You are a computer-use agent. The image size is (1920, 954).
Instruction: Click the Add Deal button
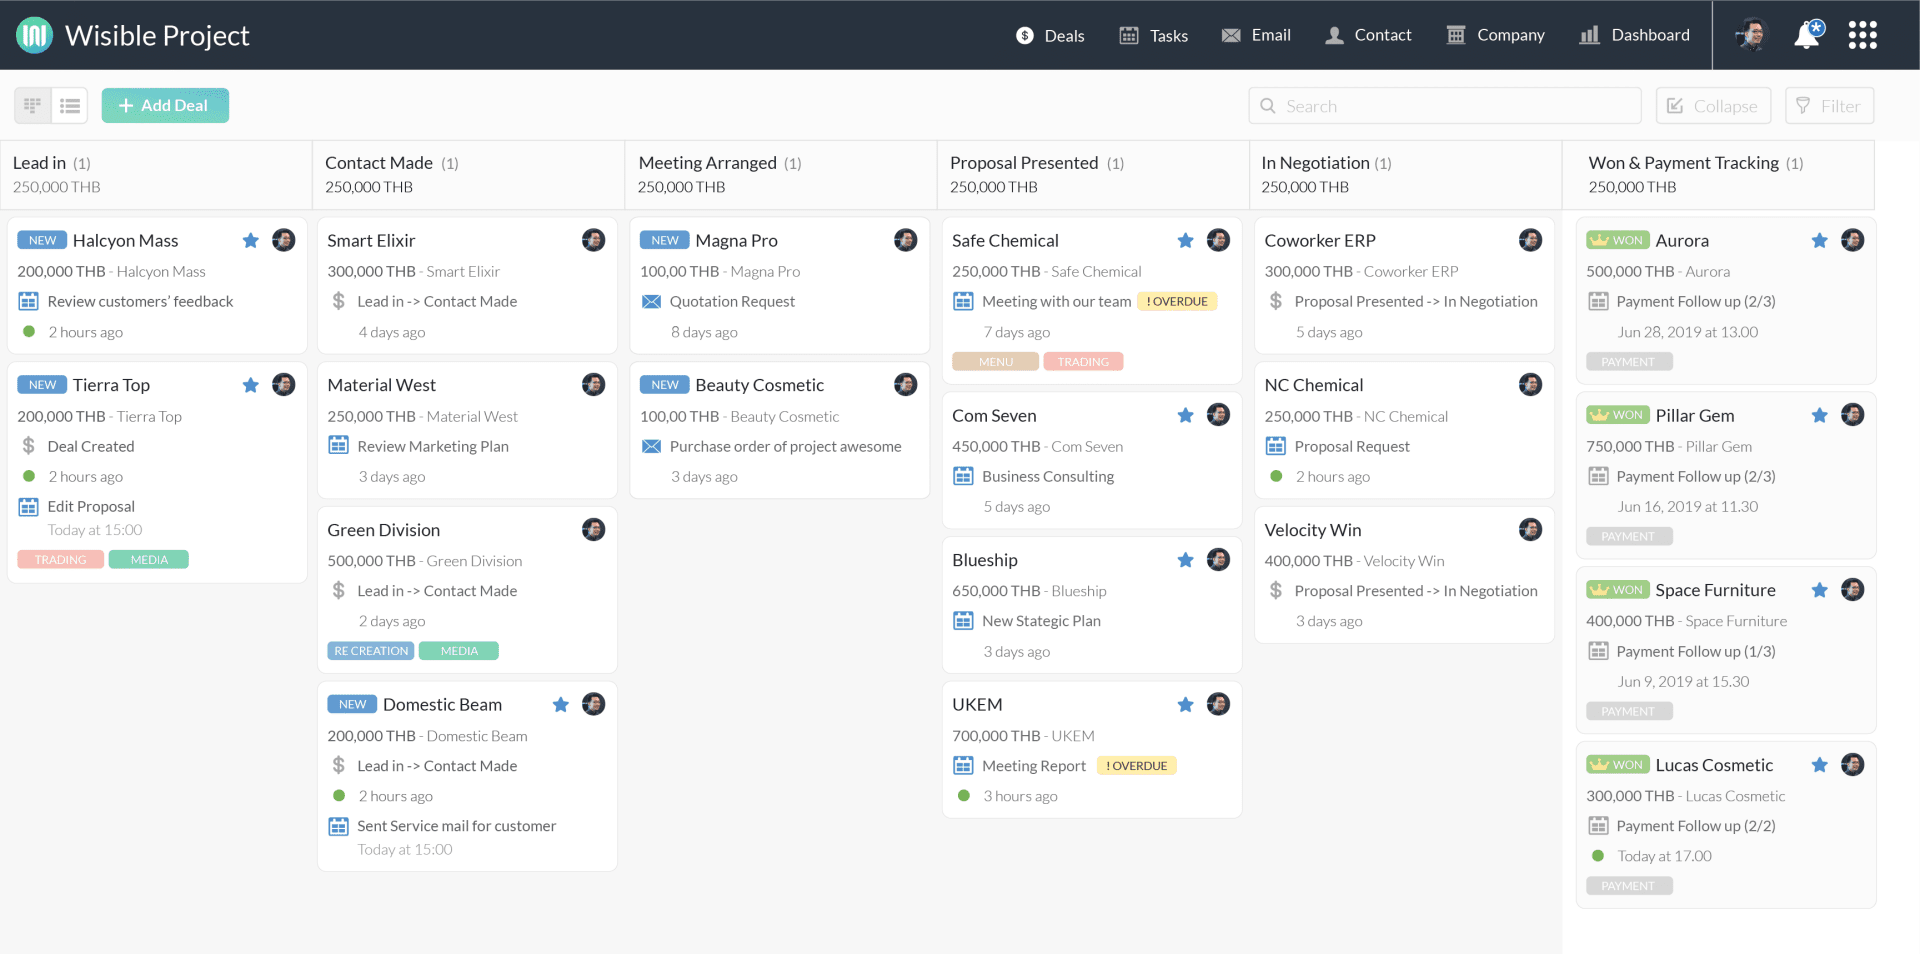click(164, 105)
